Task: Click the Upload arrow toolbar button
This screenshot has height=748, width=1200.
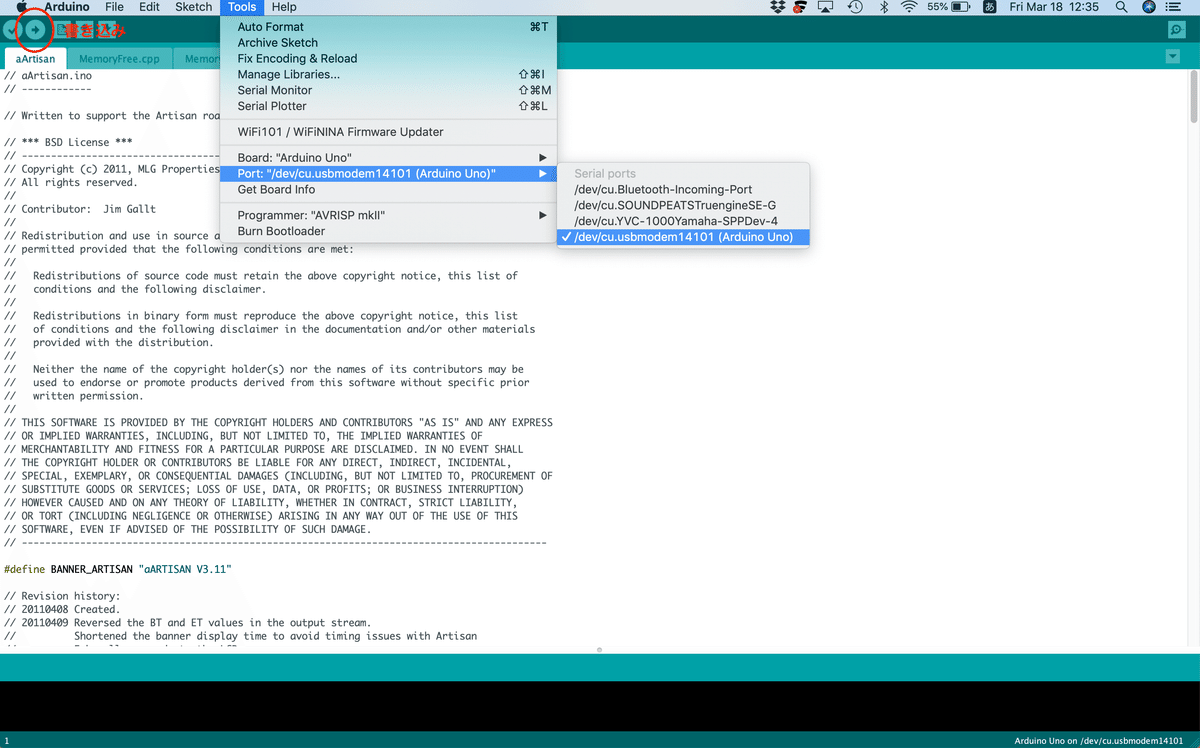Action: 36,30
